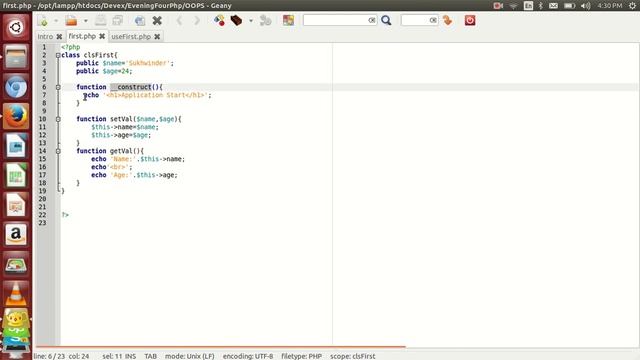Open VLC media player from the dock
The height and width of the screenshot is (360, 640).
[x=16, y=293]
